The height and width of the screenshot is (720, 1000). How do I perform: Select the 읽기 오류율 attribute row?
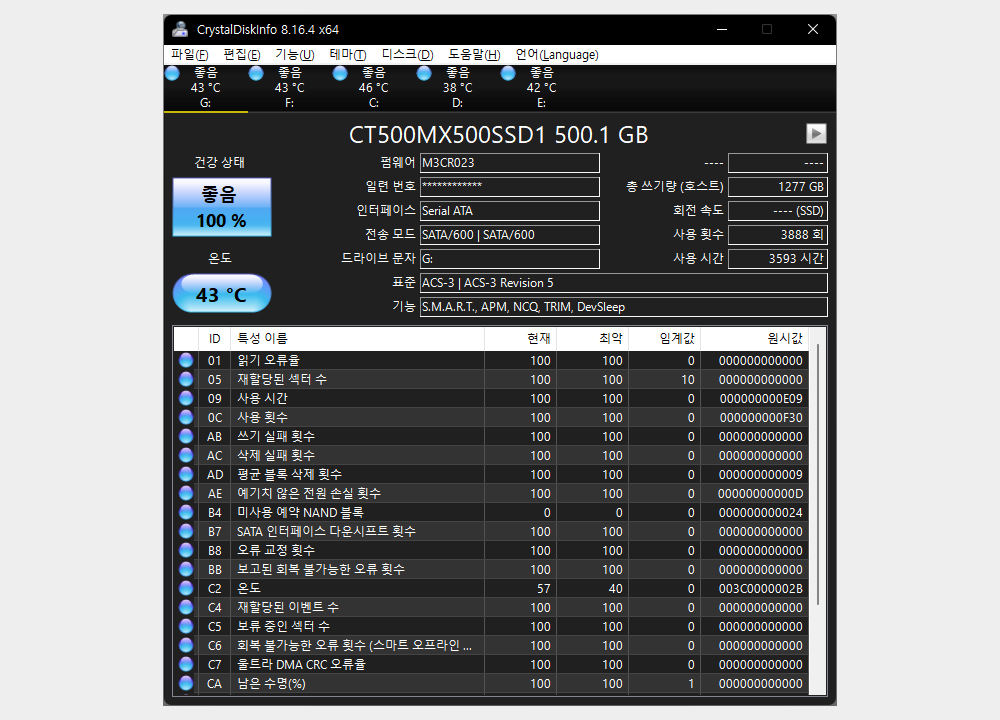pyautogui.click(x=491, y=360)
